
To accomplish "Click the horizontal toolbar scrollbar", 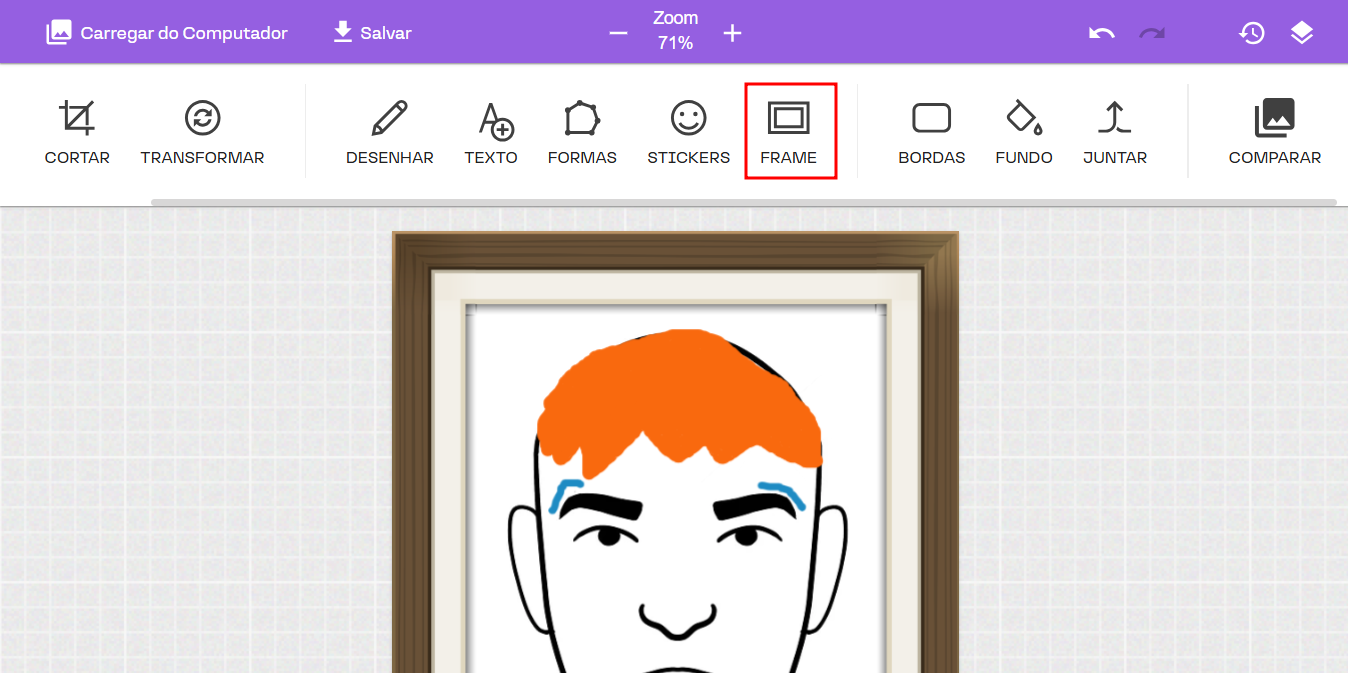I will tap(743, 202).
